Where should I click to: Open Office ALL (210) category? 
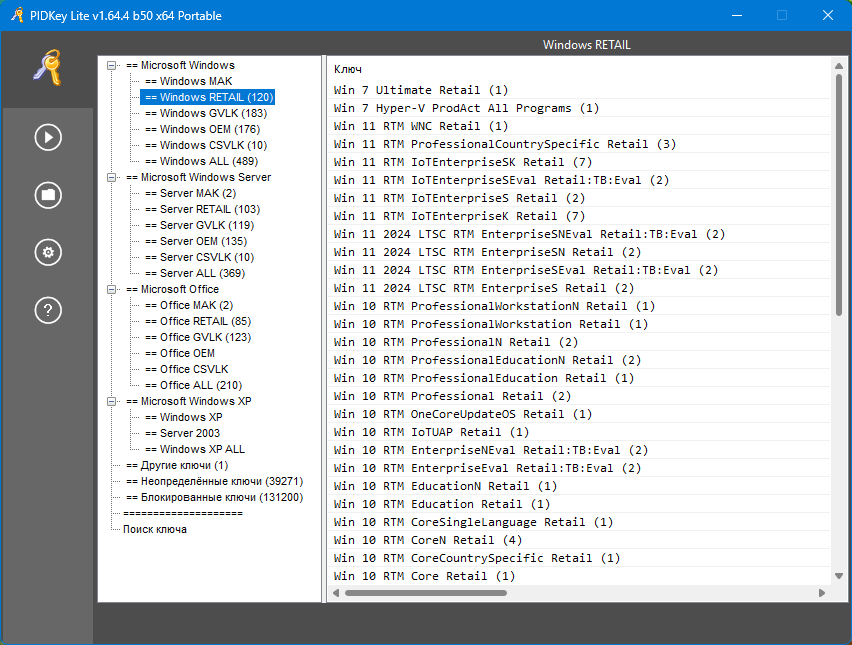pos(200,385)
